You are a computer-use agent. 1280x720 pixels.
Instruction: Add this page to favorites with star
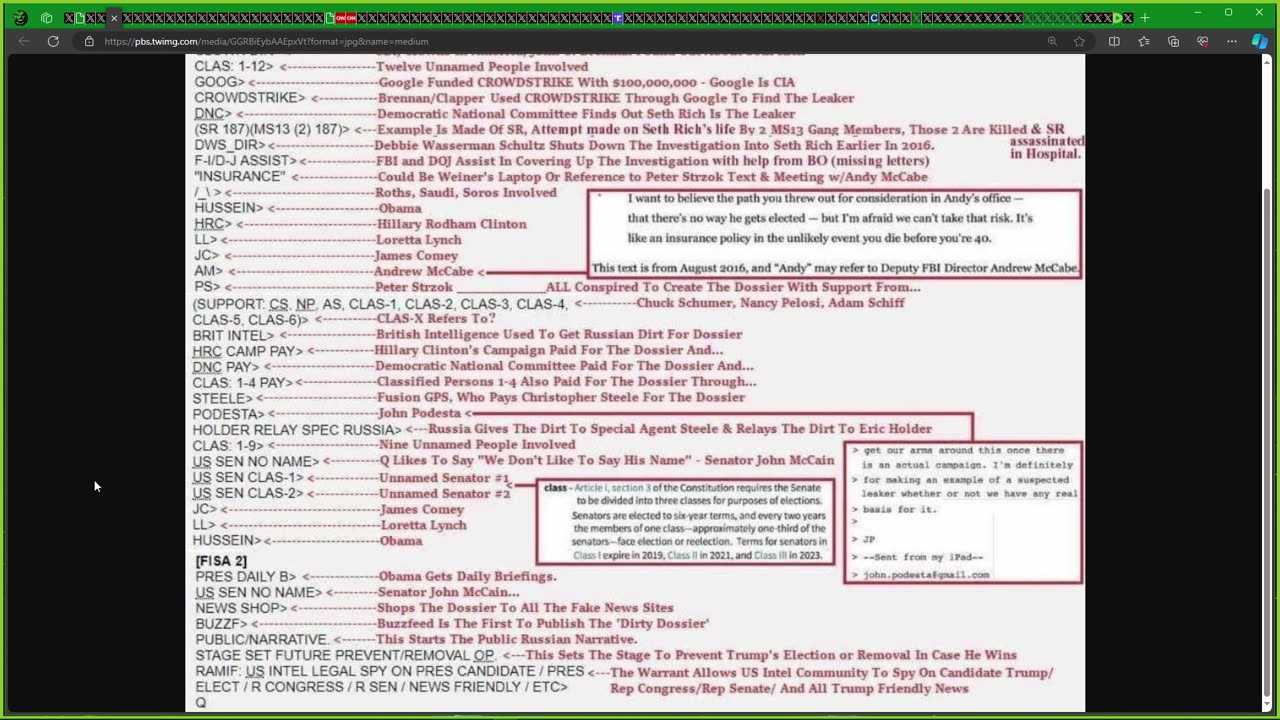tap(1079, 41)
